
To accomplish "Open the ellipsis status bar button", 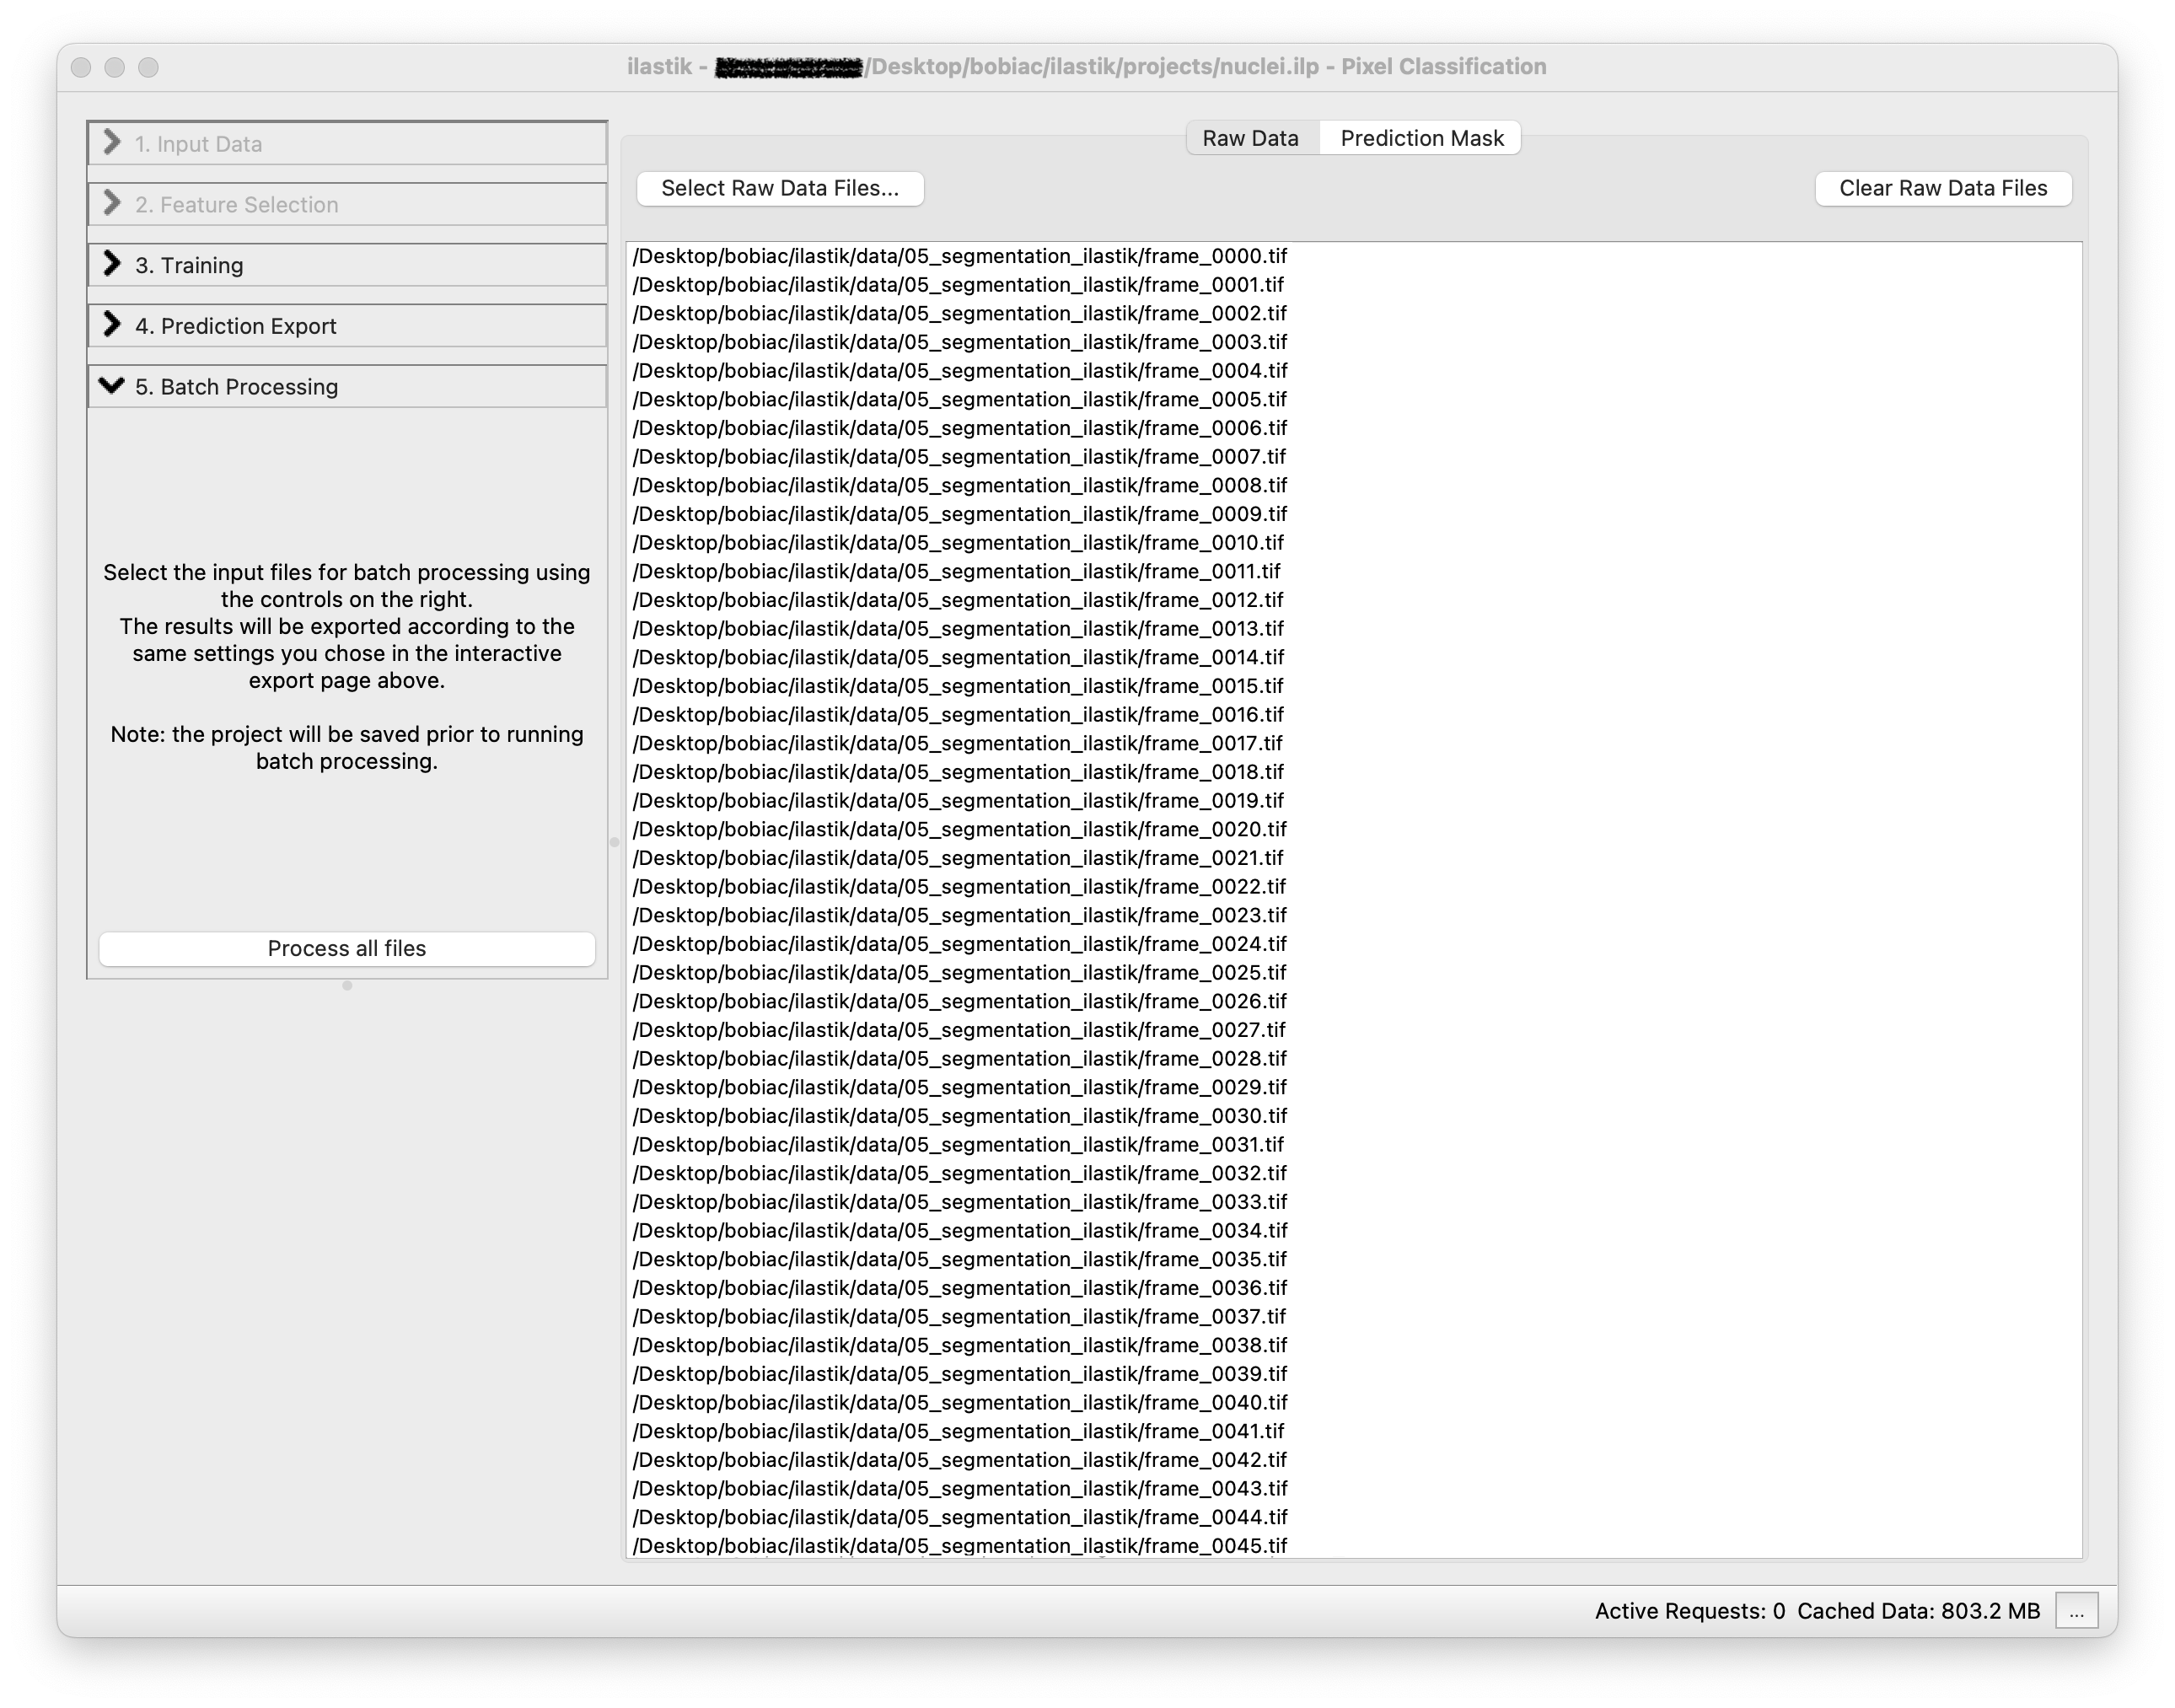I will click(2076, 1611).
